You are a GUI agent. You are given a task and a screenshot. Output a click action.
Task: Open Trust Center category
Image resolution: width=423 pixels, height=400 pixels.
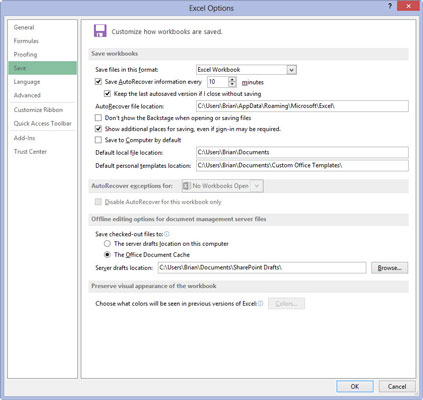click(x=42, y=152)
